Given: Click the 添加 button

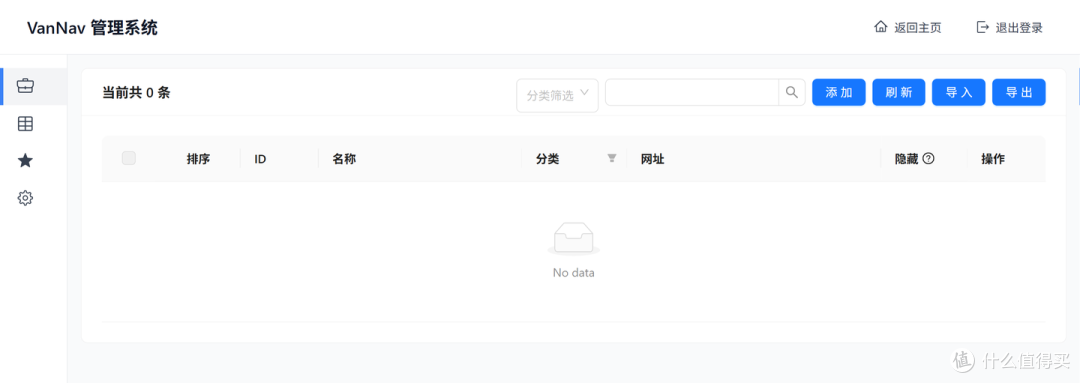Looking at the screenshot, I should [839, 92].
